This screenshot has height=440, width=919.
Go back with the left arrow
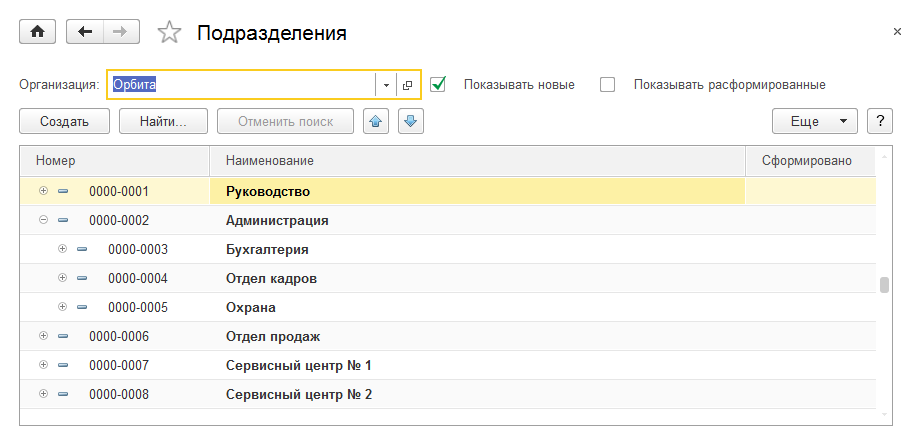click(x=85, y=32)
